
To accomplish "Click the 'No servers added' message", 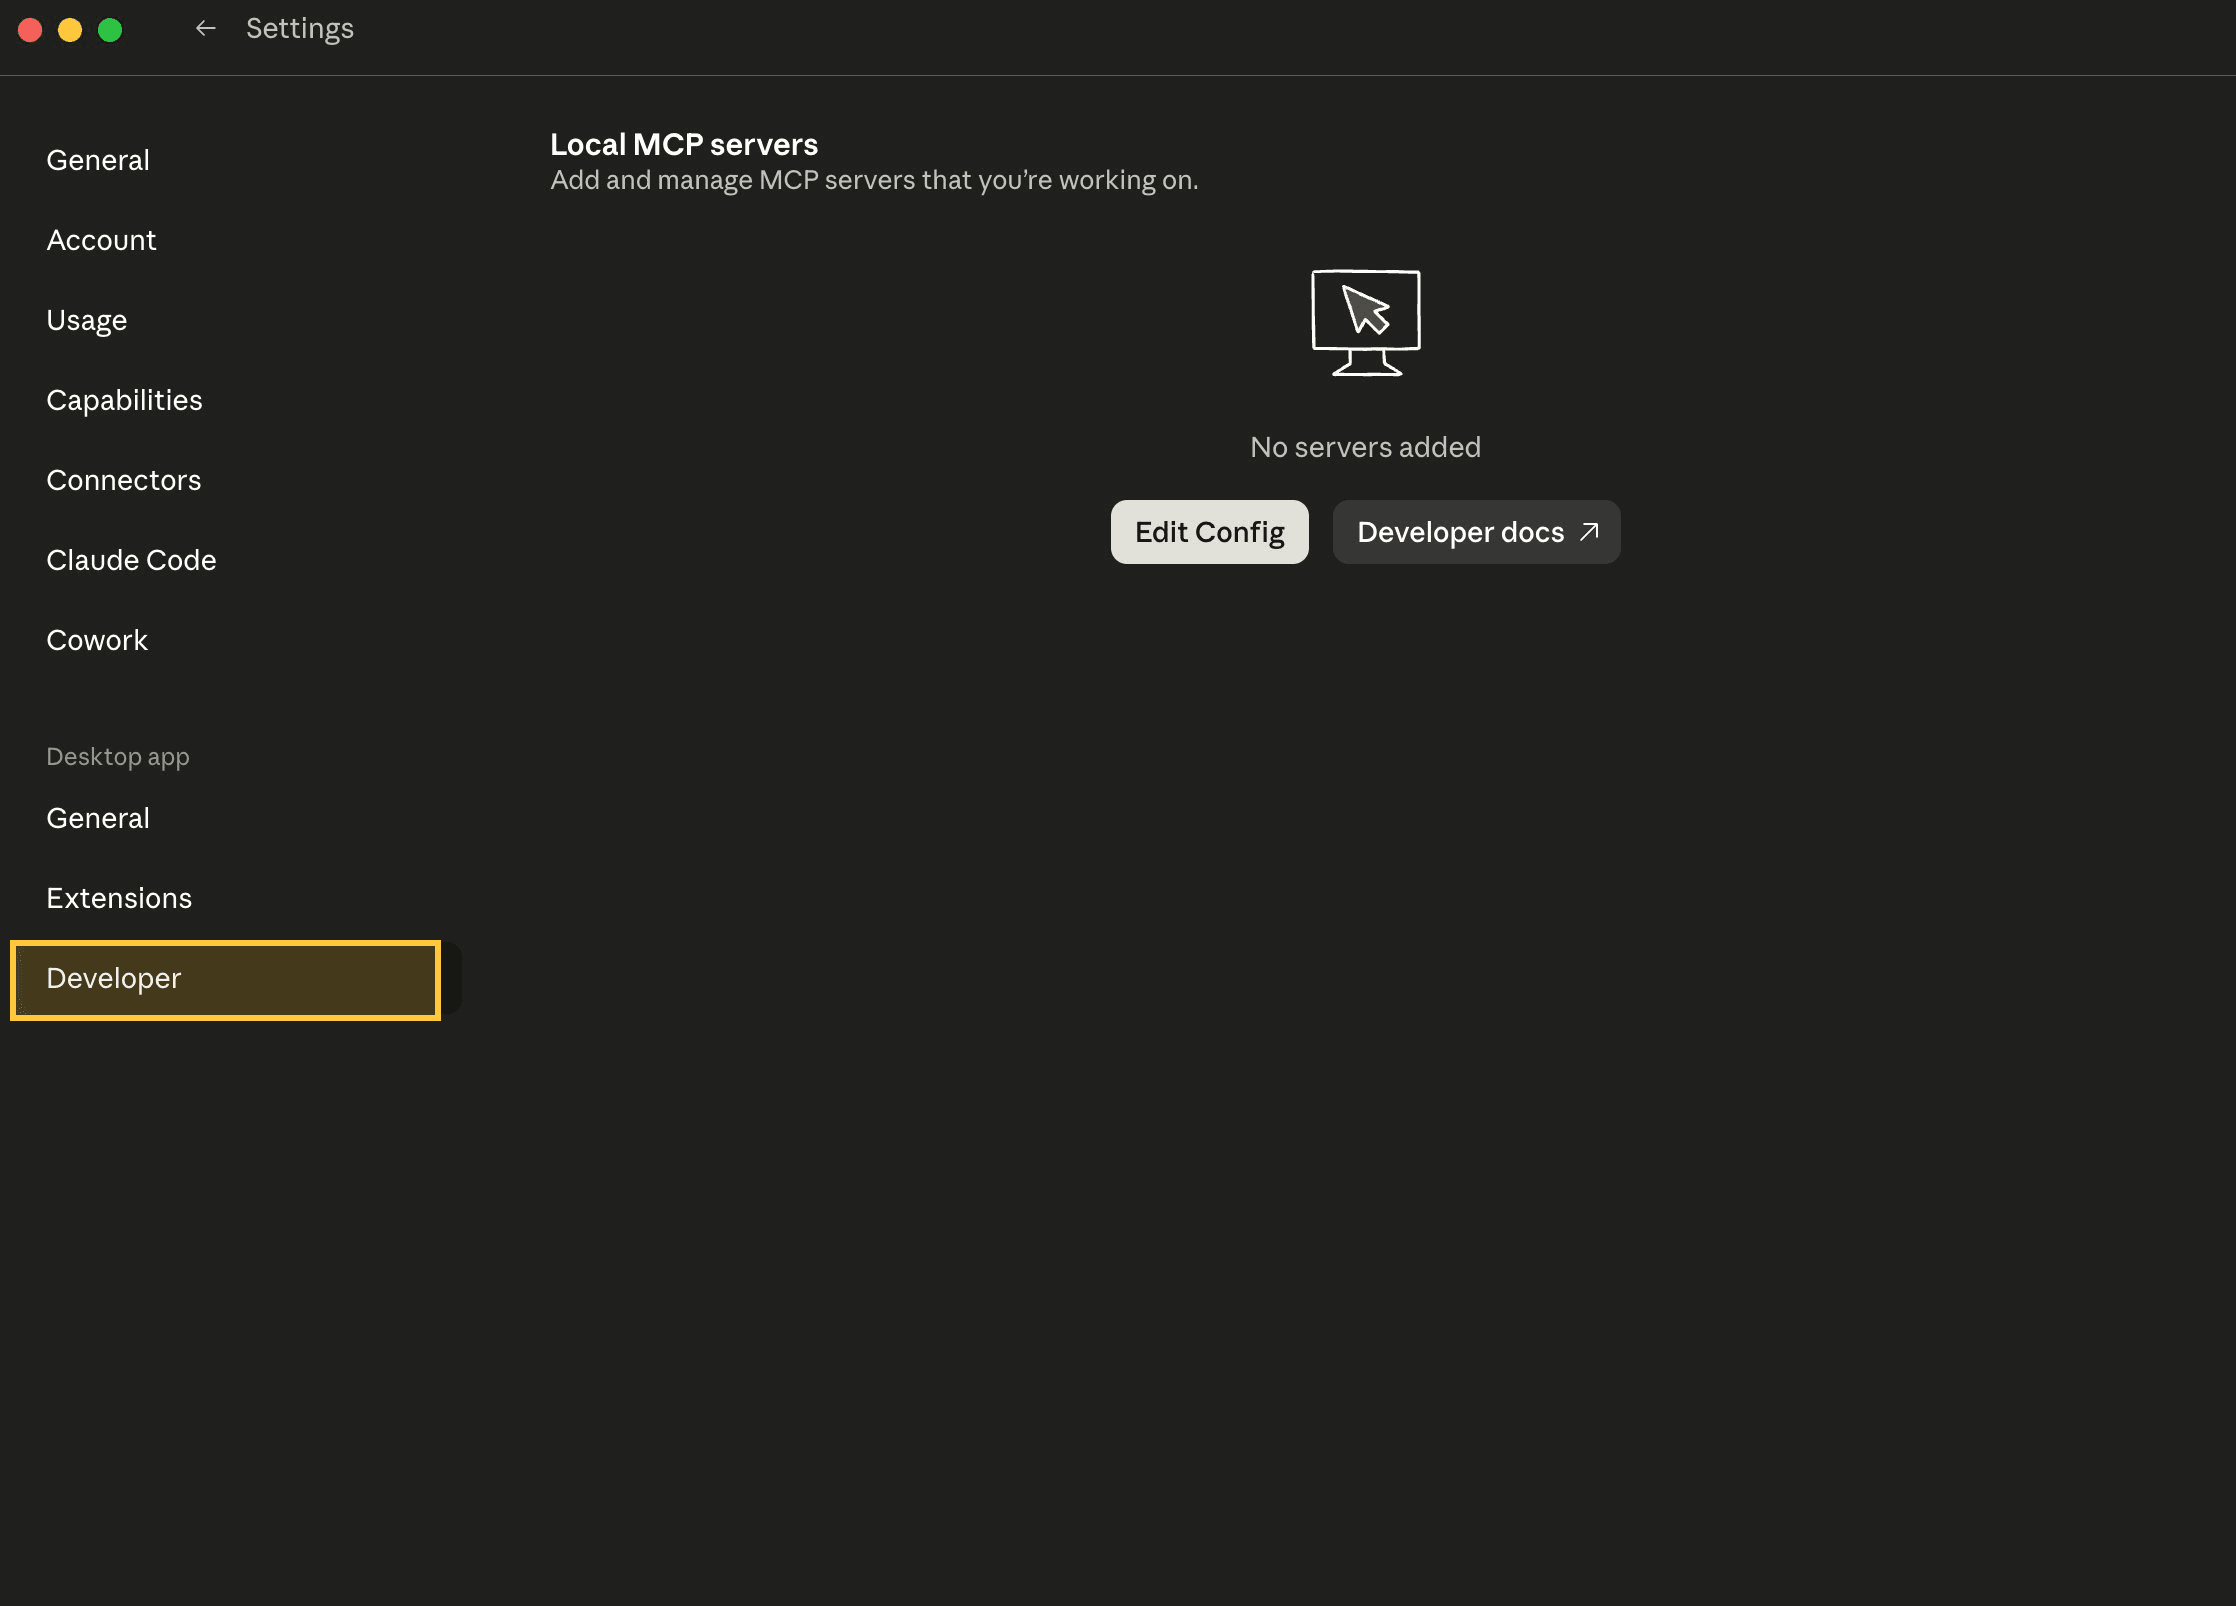I will click(1365, 447).
